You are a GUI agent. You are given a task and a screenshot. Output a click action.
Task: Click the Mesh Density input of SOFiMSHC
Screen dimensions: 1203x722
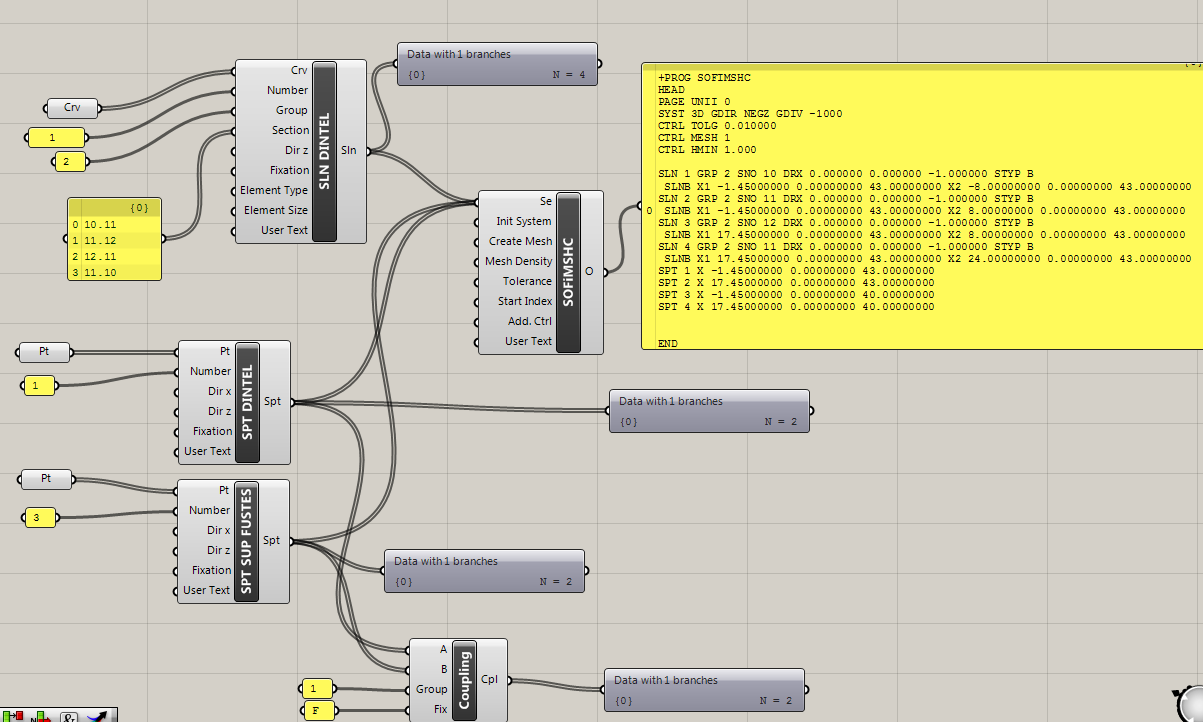pyautogui.click(x=518, y=261)
